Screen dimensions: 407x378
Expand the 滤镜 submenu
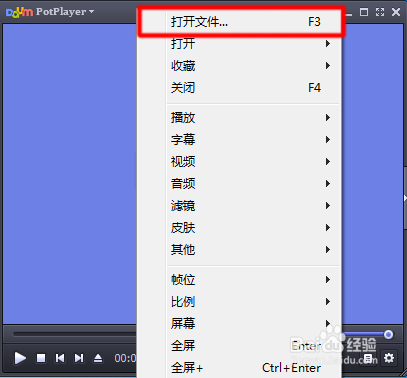(239, 206)
